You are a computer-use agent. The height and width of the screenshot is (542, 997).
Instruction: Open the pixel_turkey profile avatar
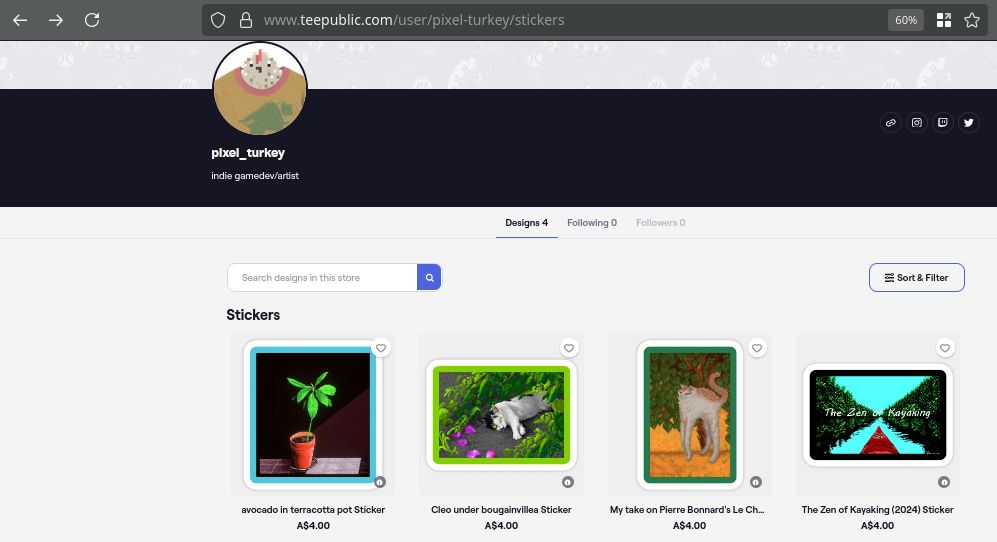click(x=259, y=88)
